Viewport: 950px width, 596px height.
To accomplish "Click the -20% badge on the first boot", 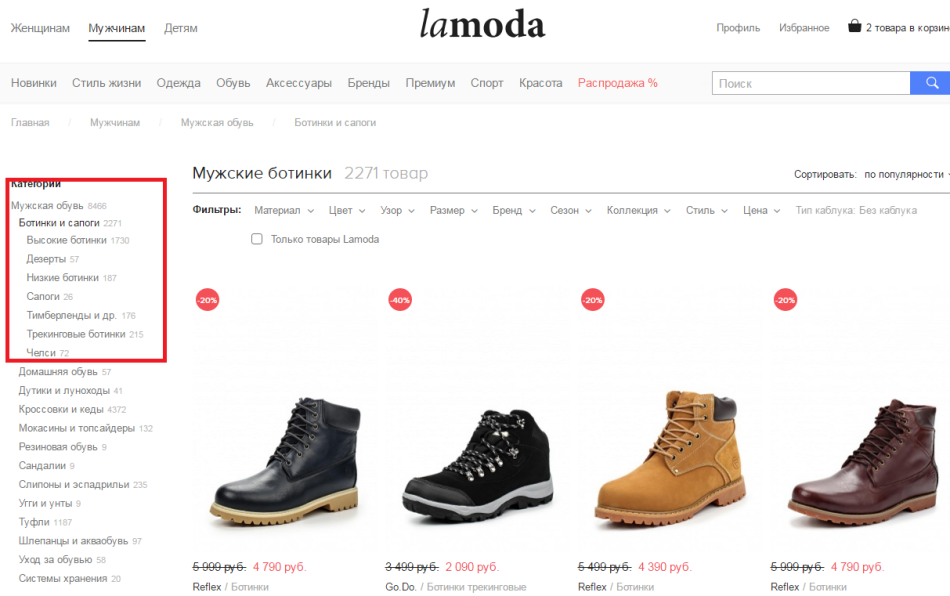I will point(207,300).
